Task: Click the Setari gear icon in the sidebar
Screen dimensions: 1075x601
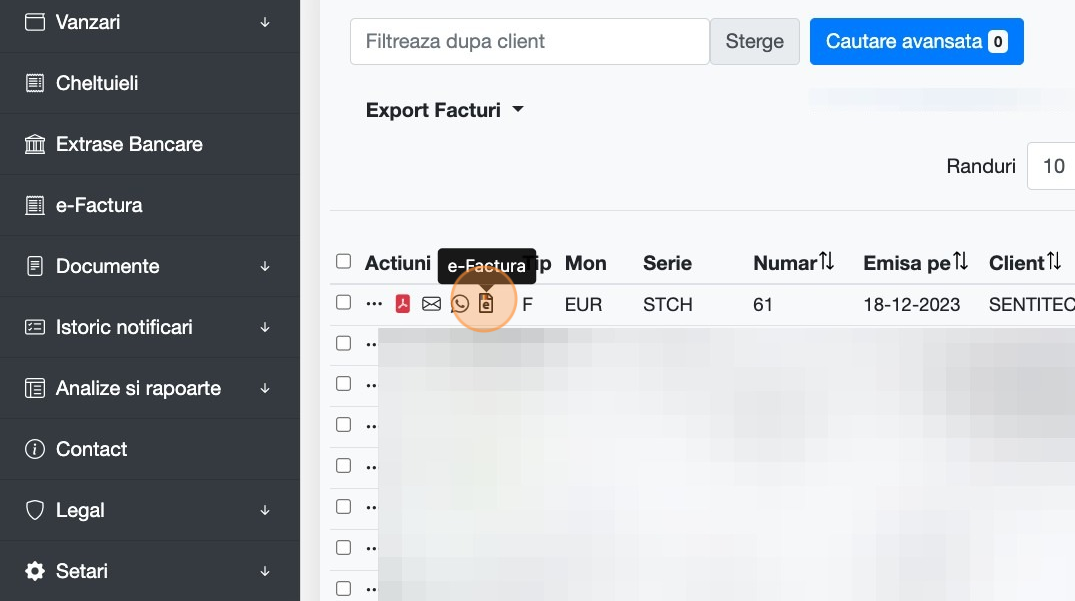Action: click(x=35, y=571)
